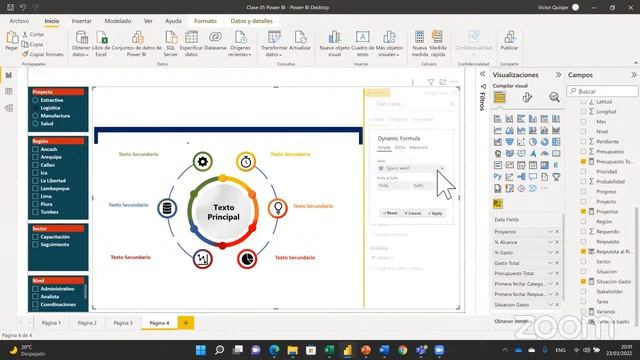Viewport: 640px width, 360px height.
Task: Click the Type to search value field
Action: point(411,168)
